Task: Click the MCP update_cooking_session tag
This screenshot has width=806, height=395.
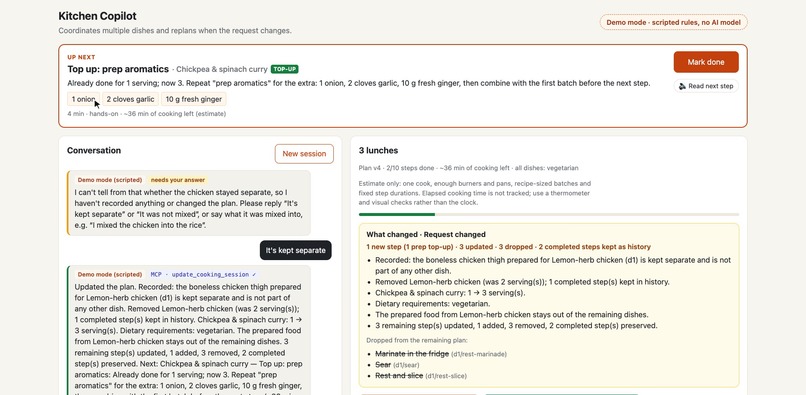Action: 203,275
